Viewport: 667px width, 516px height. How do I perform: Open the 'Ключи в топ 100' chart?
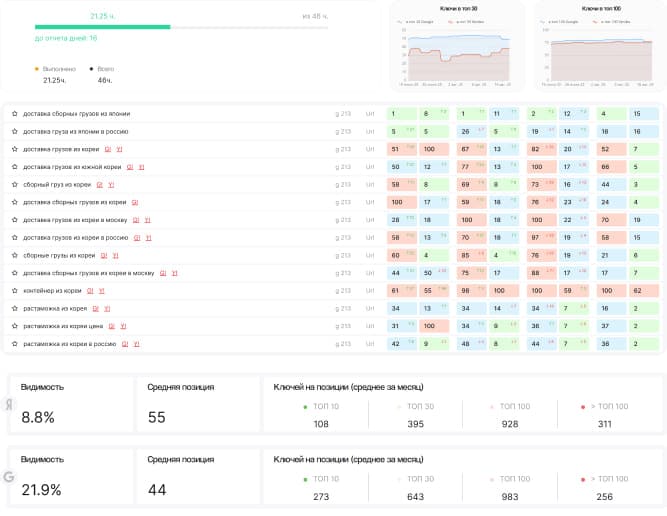(x=596, y=48)
